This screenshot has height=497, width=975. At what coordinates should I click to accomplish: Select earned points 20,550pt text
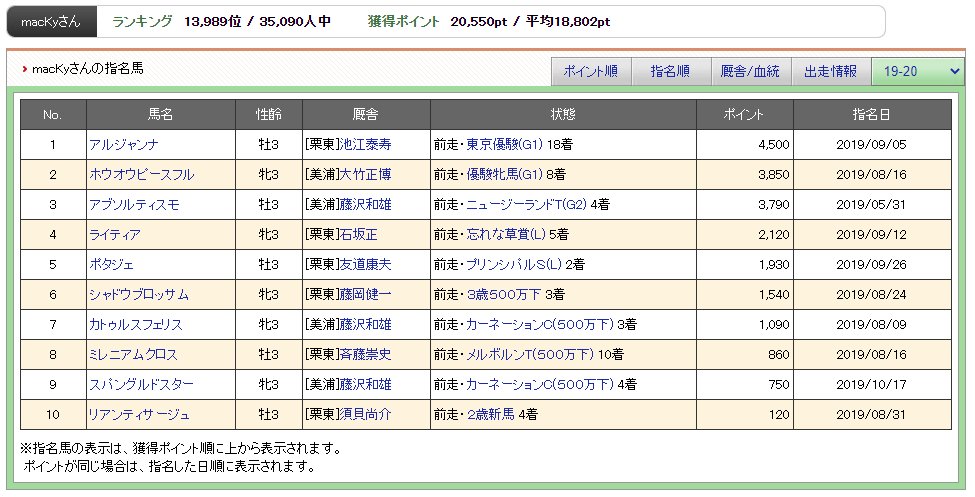tap(479, 22)
